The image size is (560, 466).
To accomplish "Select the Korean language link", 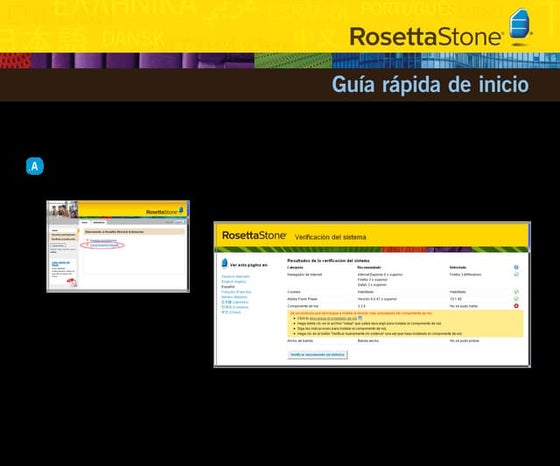I will pos(235,307).
